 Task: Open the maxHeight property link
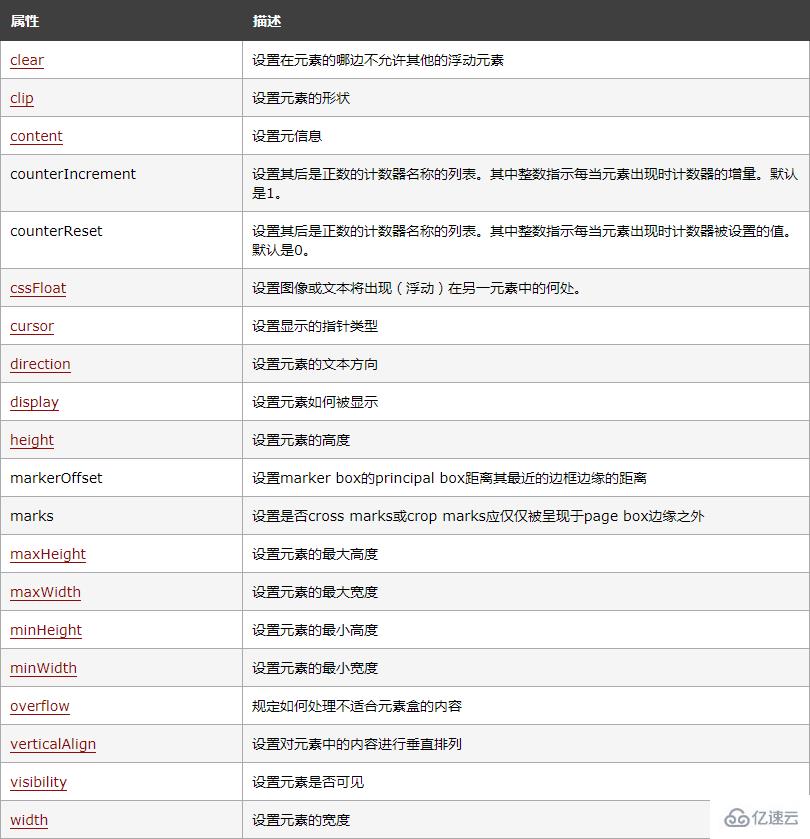pos(48,554)
